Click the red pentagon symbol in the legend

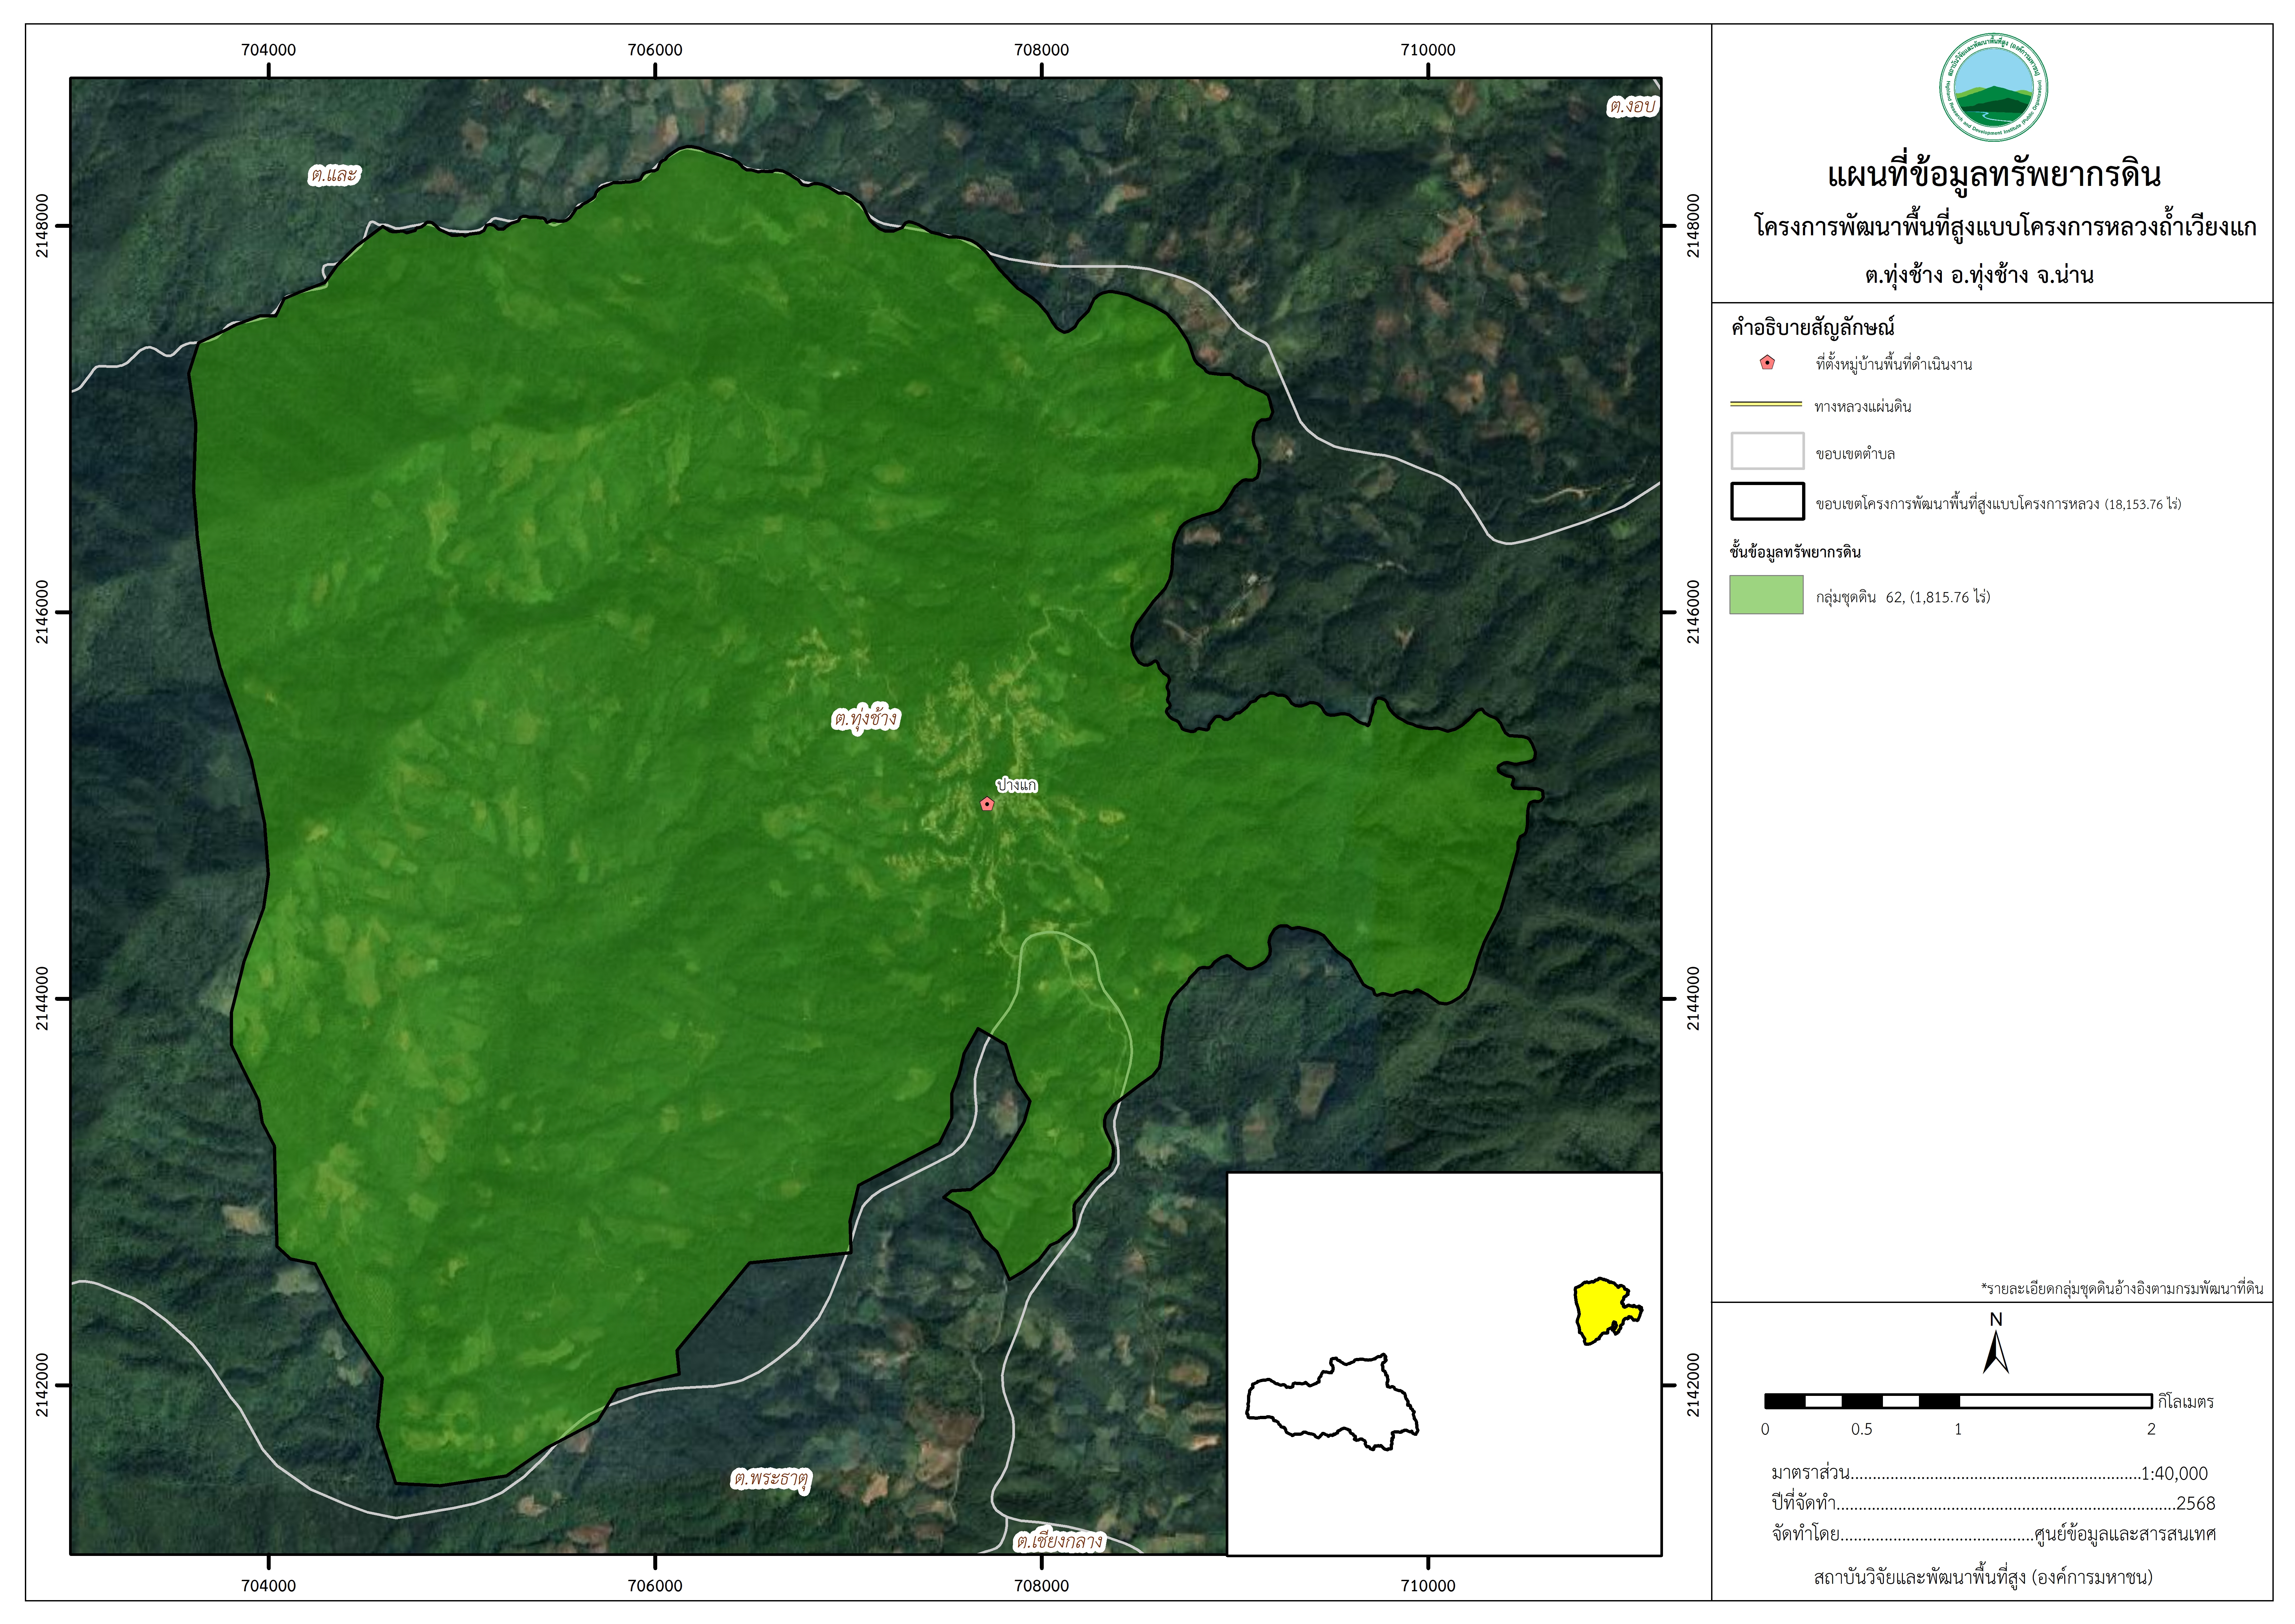coord(1767,363)
